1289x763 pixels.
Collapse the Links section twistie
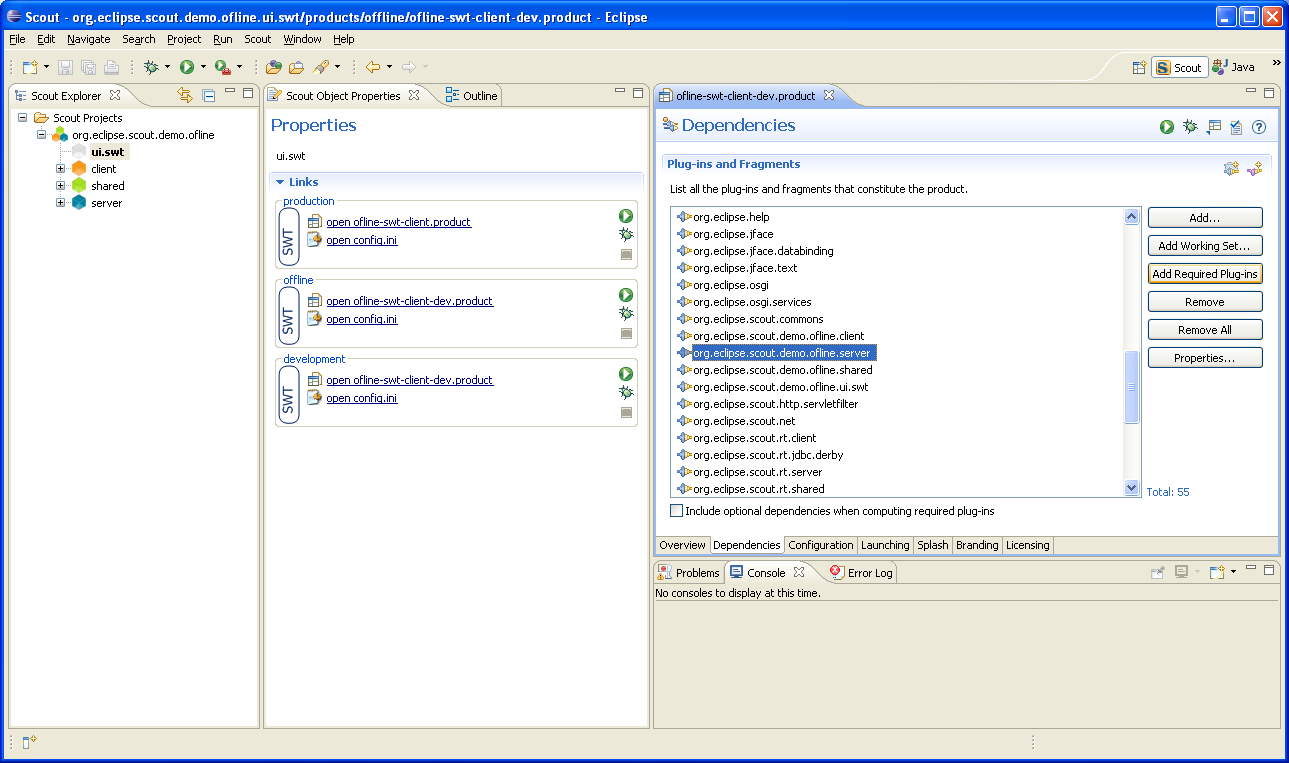coord(280,182)
